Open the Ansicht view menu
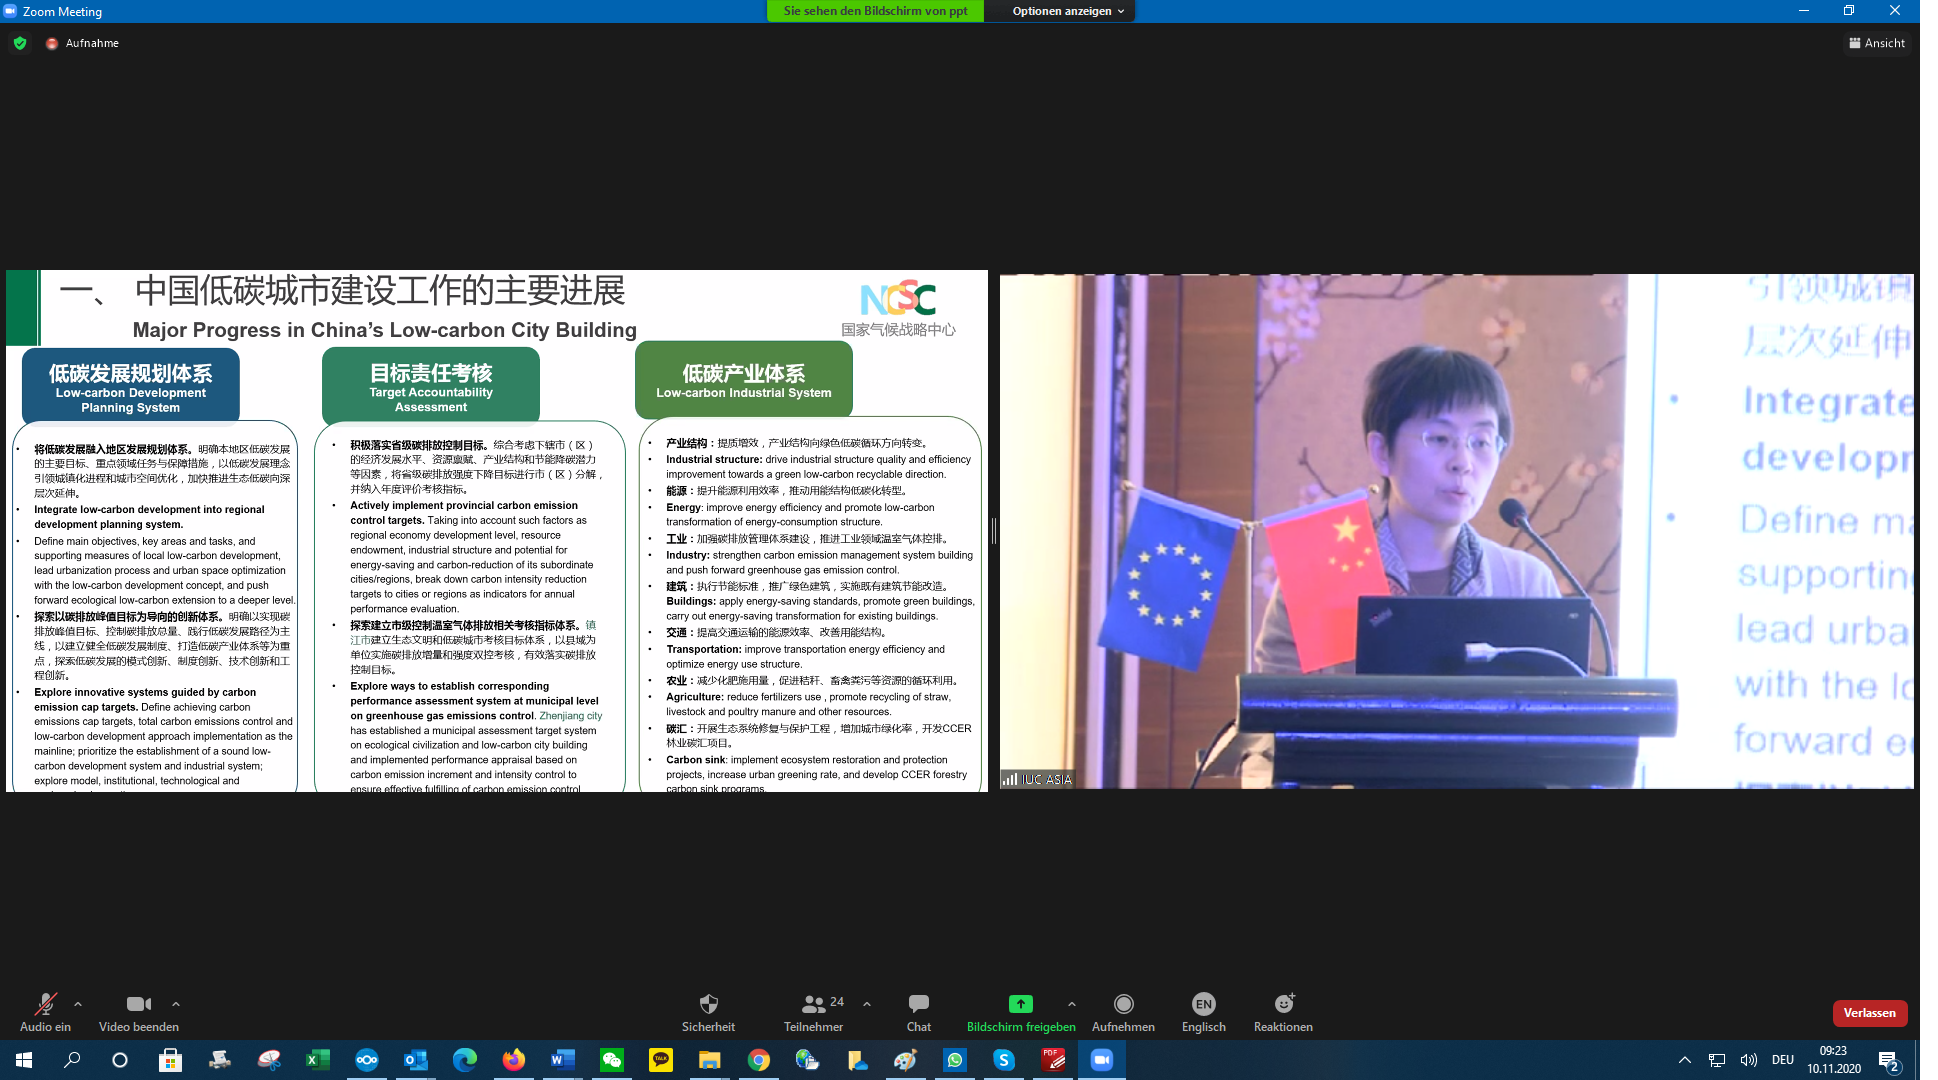 (1876, 43)
